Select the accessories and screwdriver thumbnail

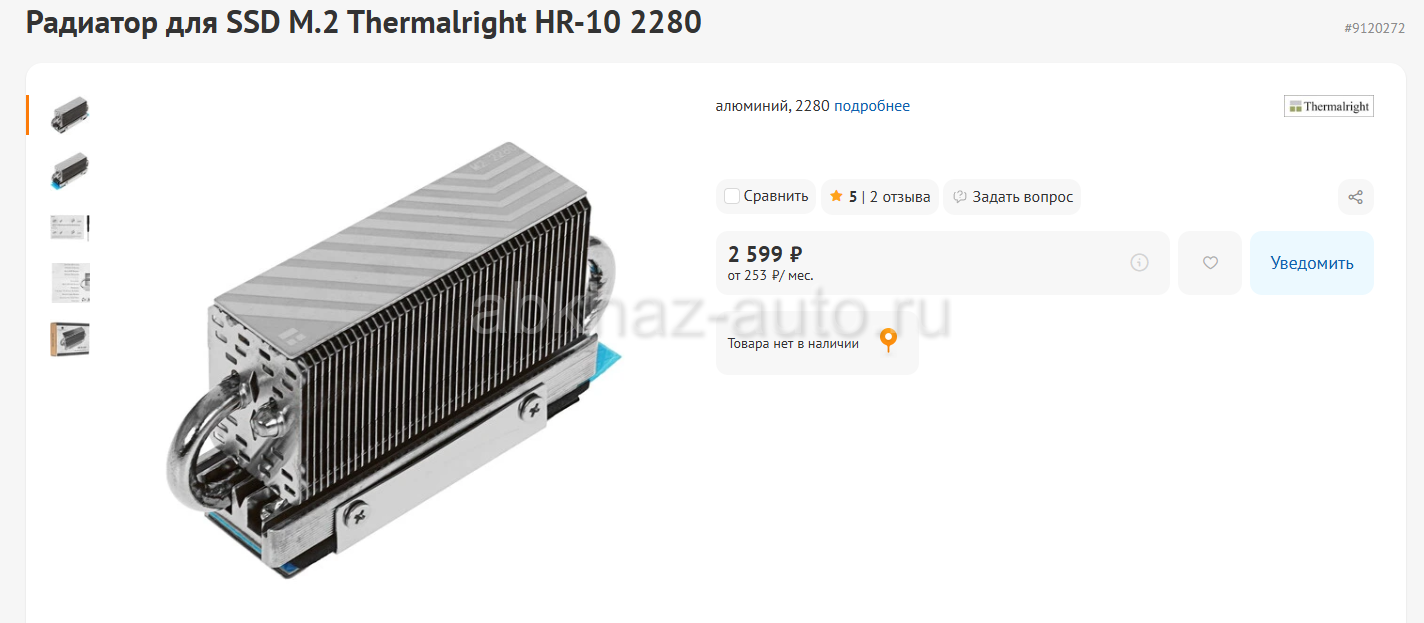pyautogui.click(x=70, y=227)
